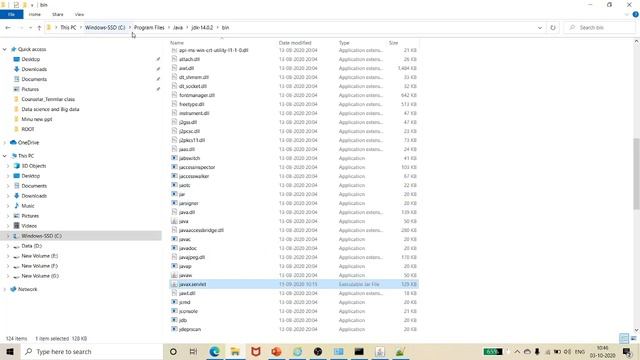The width and height of the screenshot is (640, 360).
Task: Click the jdeprscan application icon
Action: coord(174,329)
